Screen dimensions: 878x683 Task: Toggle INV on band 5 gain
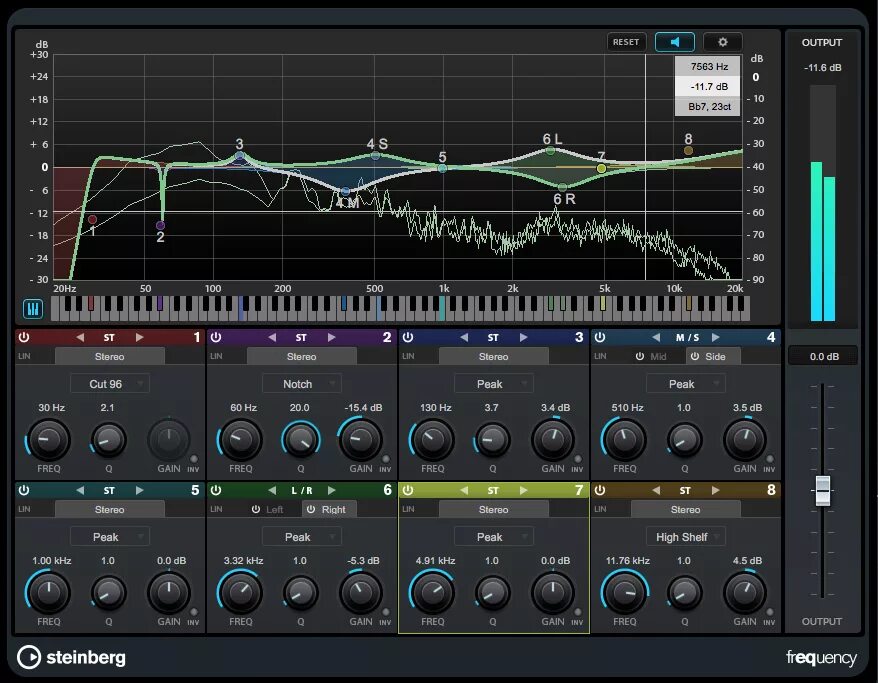pos(193,612)
